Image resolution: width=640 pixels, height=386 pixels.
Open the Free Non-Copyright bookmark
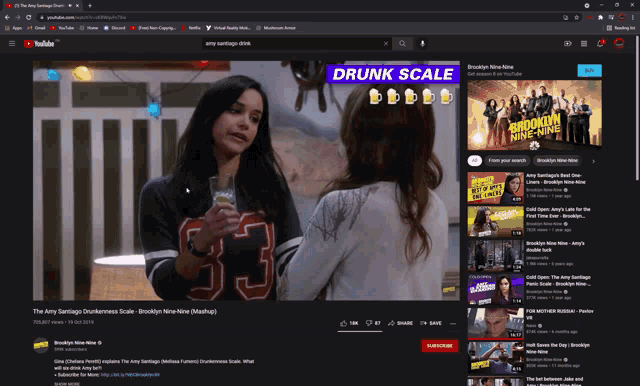[x=153, y=28]
